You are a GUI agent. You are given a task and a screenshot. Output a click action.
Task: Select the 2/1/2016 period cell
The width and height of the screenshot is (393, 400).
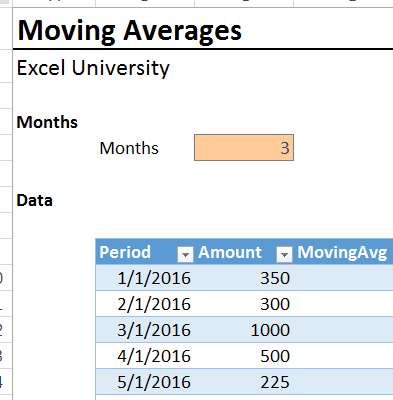point(145,304)
